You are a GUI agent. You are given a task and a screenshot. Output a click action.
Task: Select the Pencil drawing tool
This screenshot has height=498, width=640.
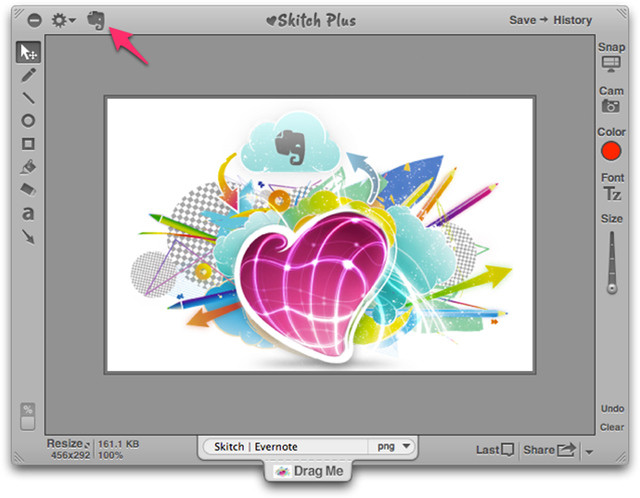28,75
